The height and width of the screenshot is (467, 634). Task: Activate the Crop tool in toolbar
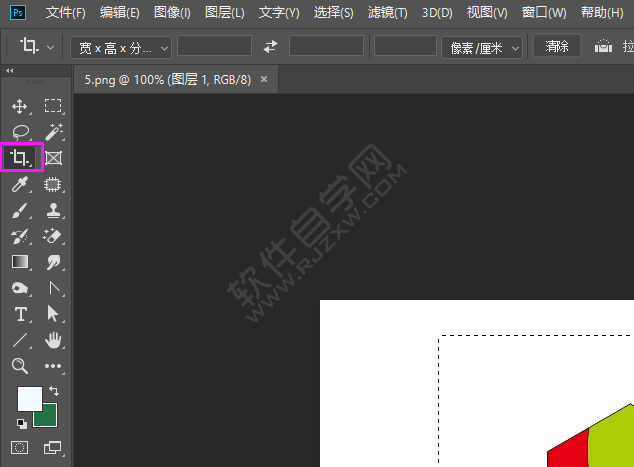[20, 158]
